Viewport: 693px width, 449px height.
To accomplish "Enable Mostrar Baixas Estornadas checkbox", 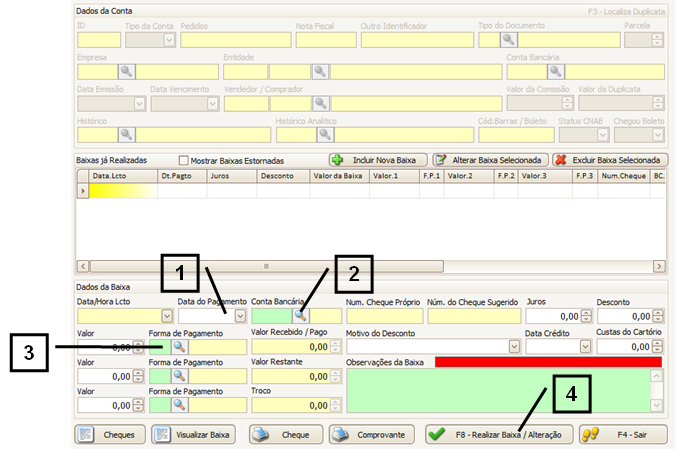I will tap(183, 160).
